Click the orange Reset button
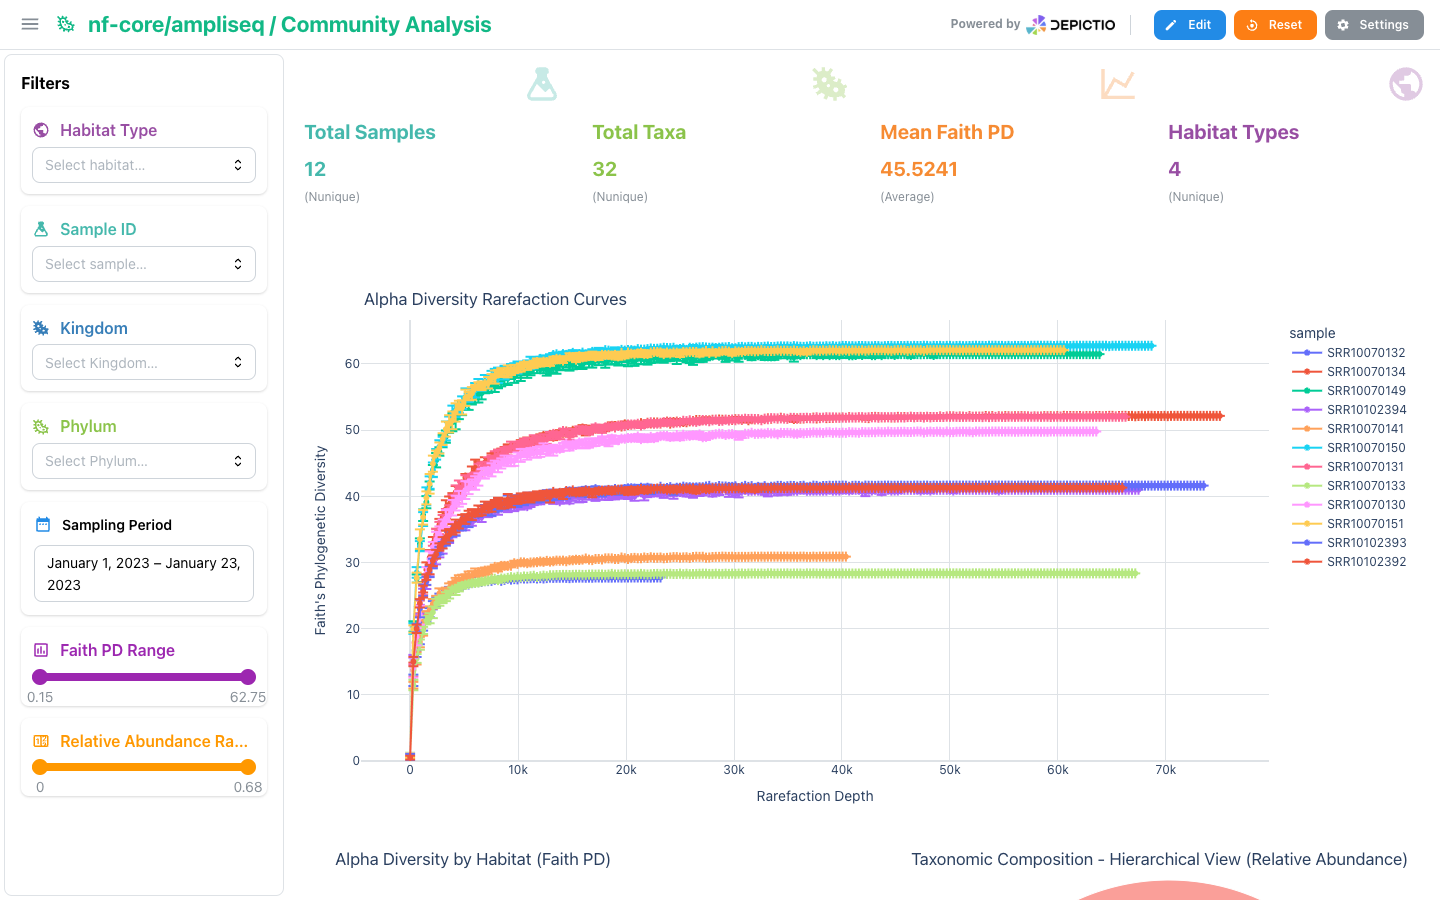Image resolution: width=1440 pixels, height=900 pixels. [x=1275, y=25]
